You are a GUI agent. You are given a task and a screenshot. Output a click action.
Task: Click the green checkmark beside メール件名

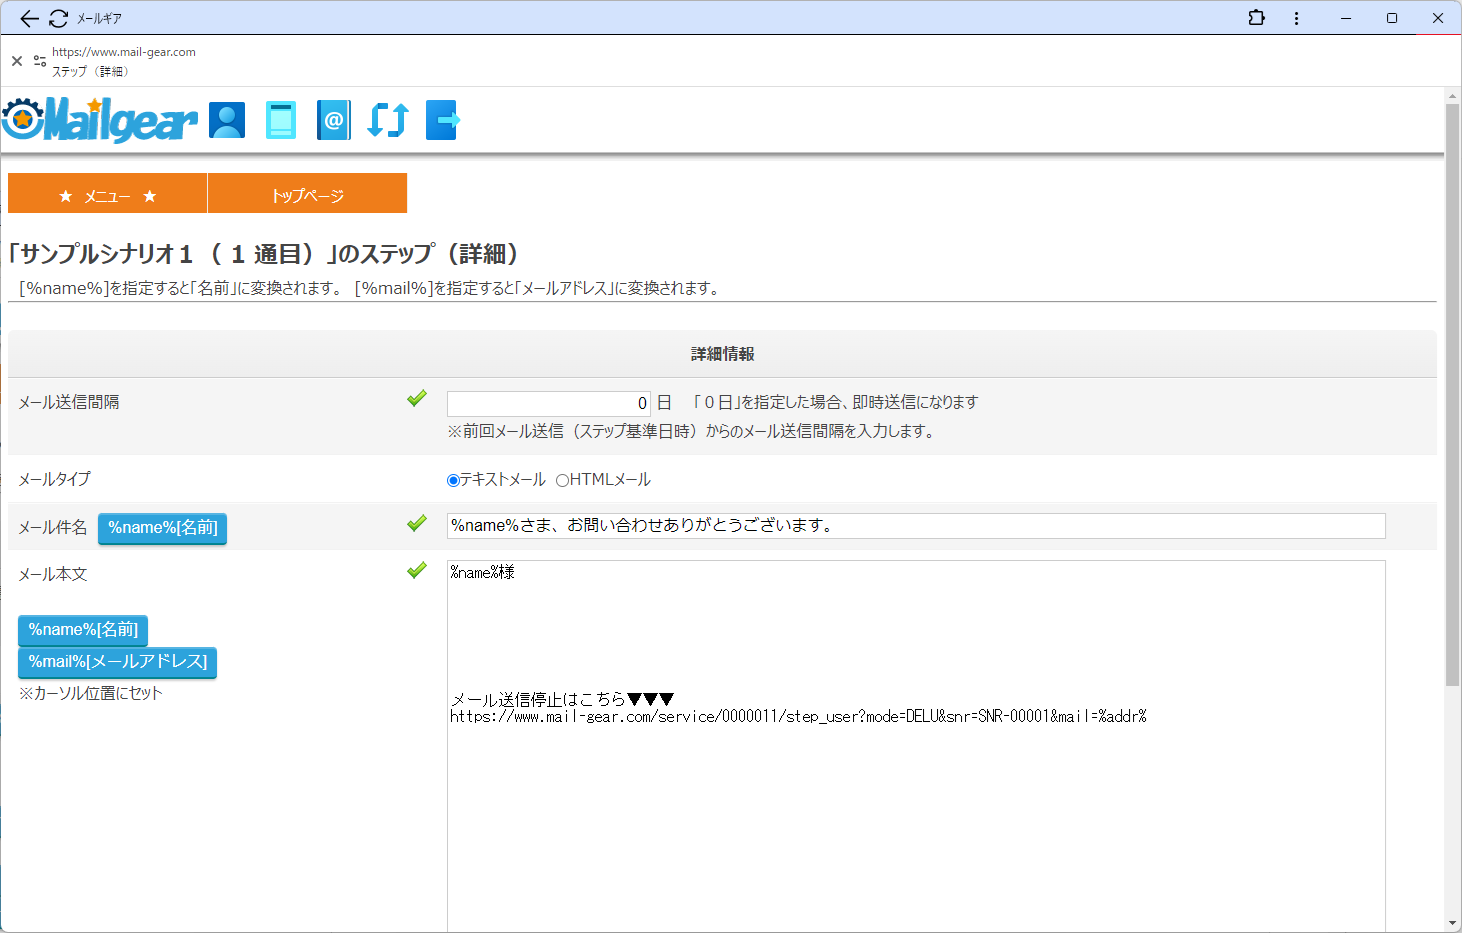click(x=417, y=523)
